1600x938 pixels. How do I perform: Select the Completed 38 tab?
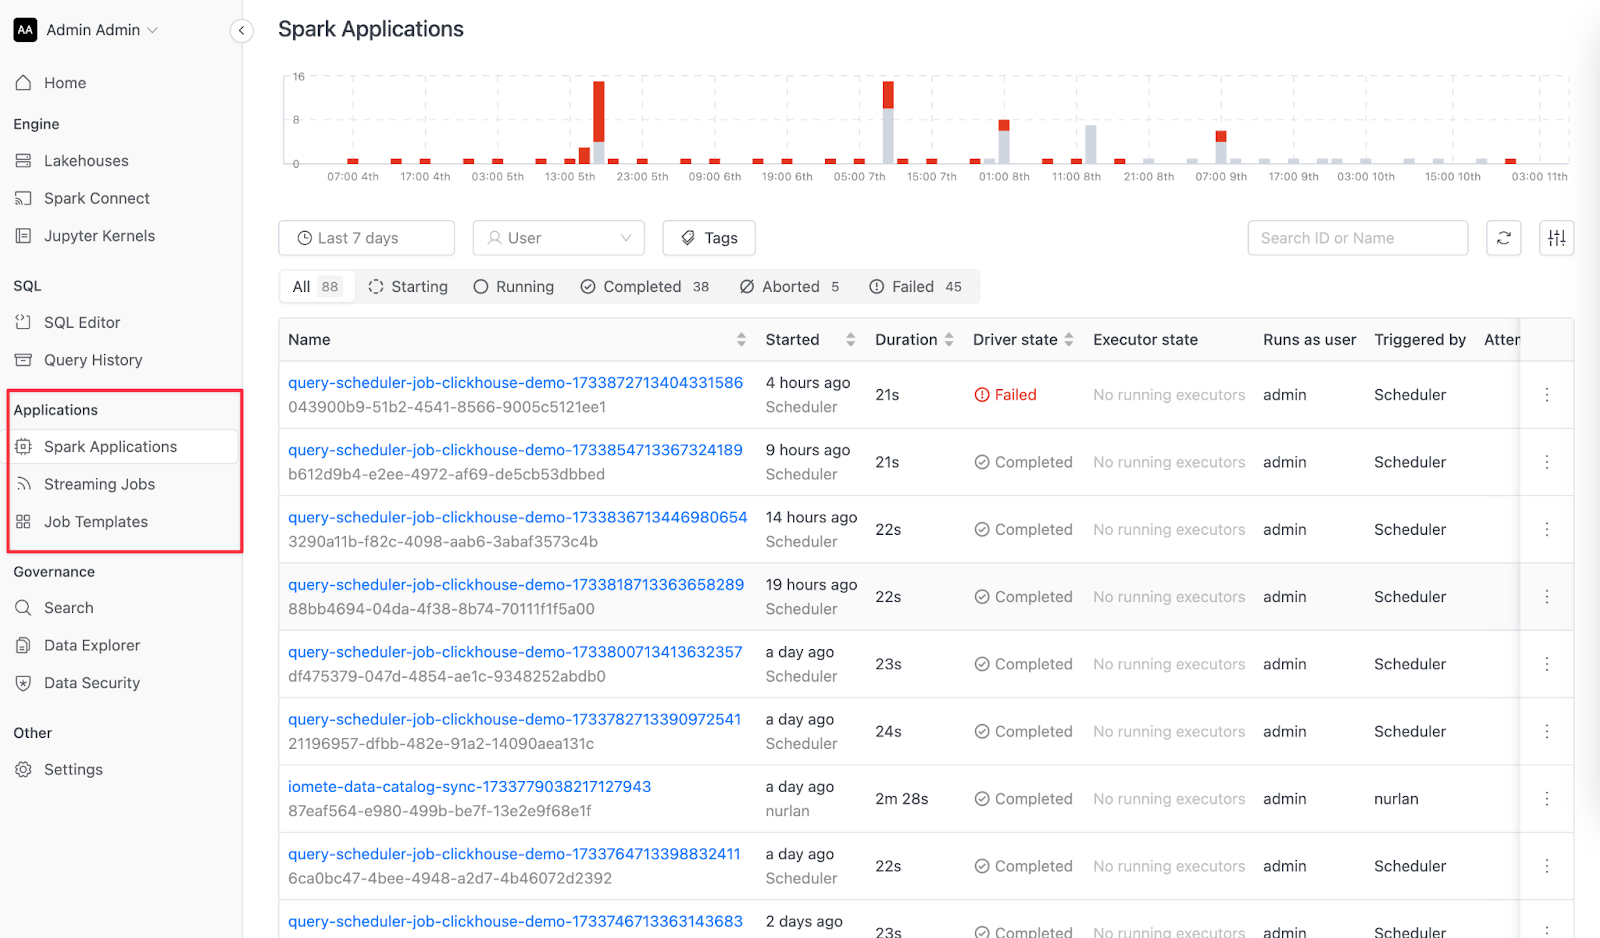tap(645, 287)
